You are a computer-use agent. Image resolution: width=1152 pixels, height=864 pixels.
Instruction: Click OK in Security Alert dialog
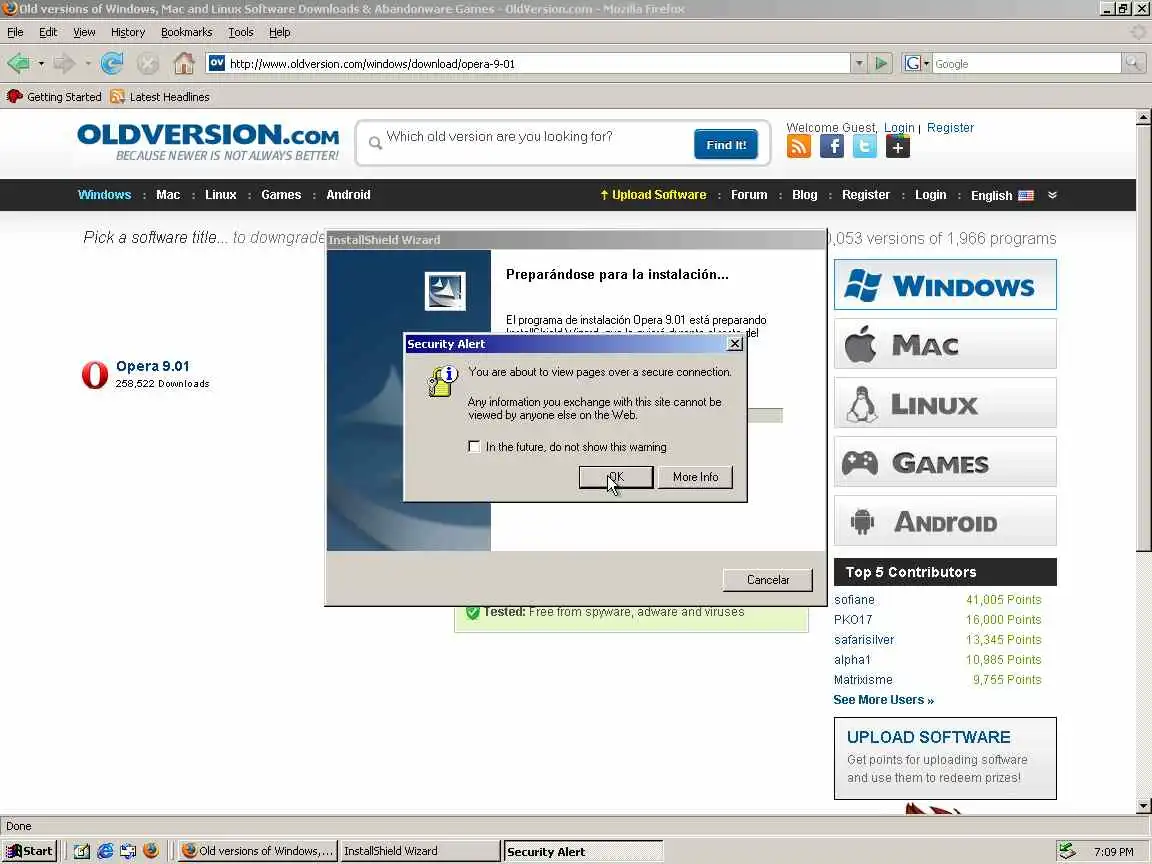616,477
